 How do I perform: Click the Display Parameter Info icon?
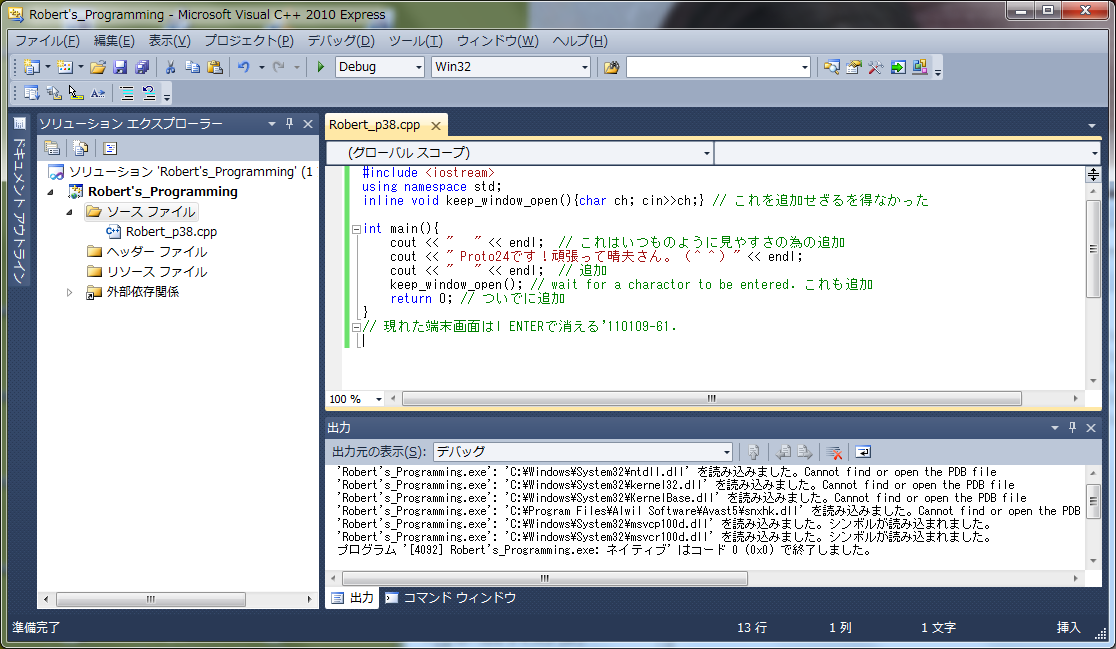click(54, 93)
